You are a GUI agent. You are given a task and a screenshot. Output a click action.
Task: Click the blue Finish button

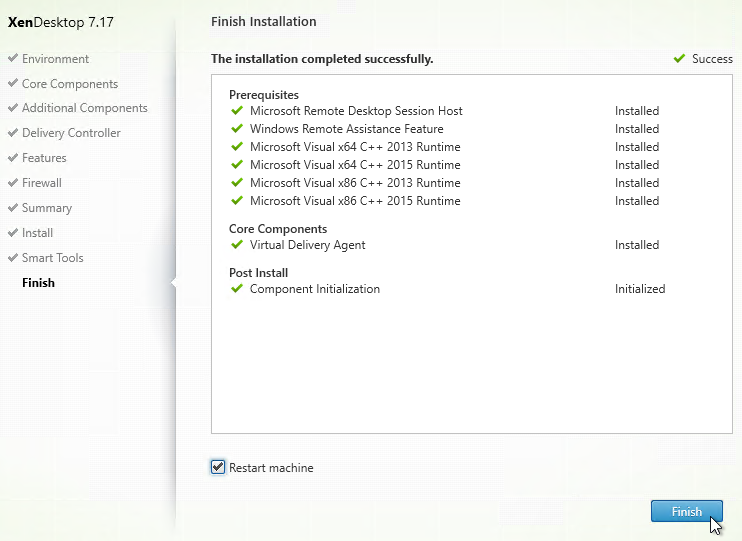coord(687,511)
